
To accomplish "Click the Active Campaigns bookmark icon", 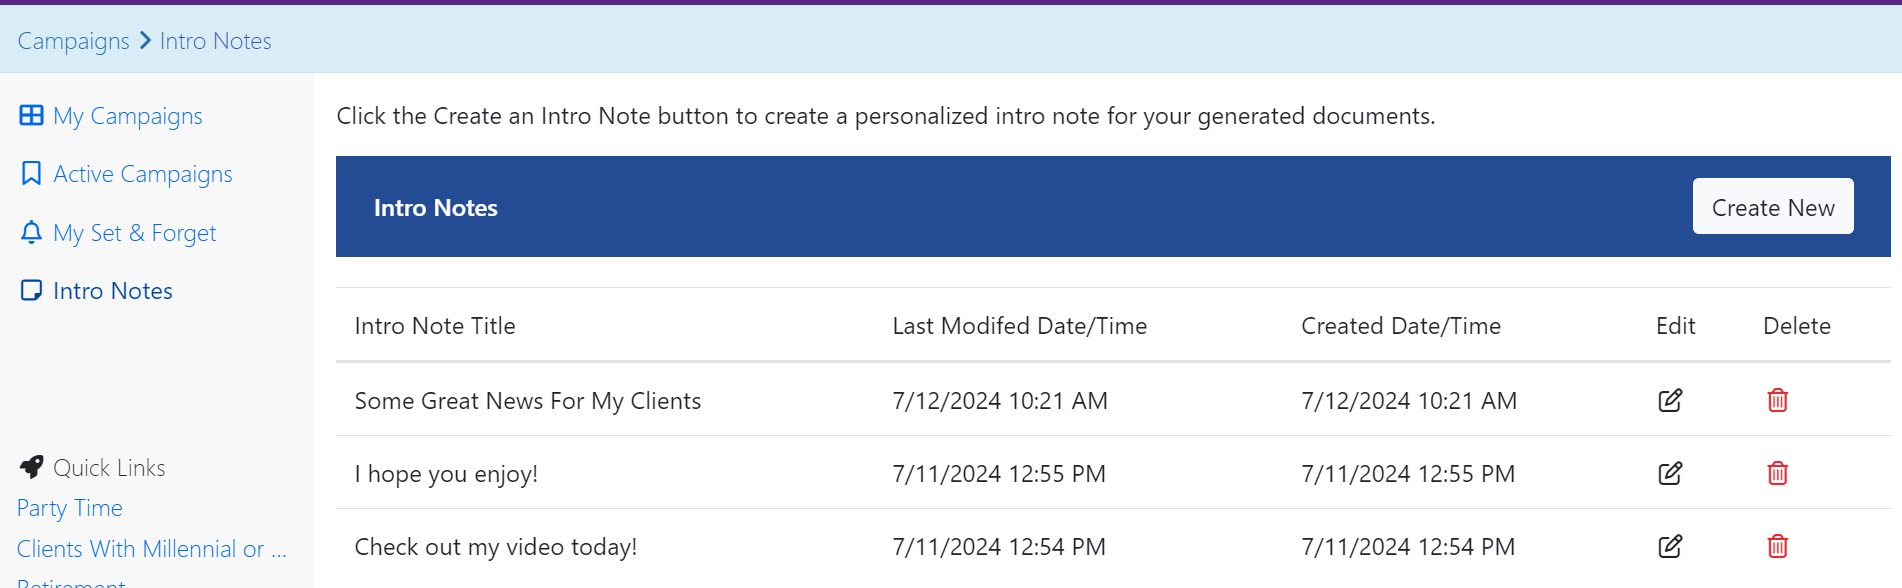I will (31, 173).
